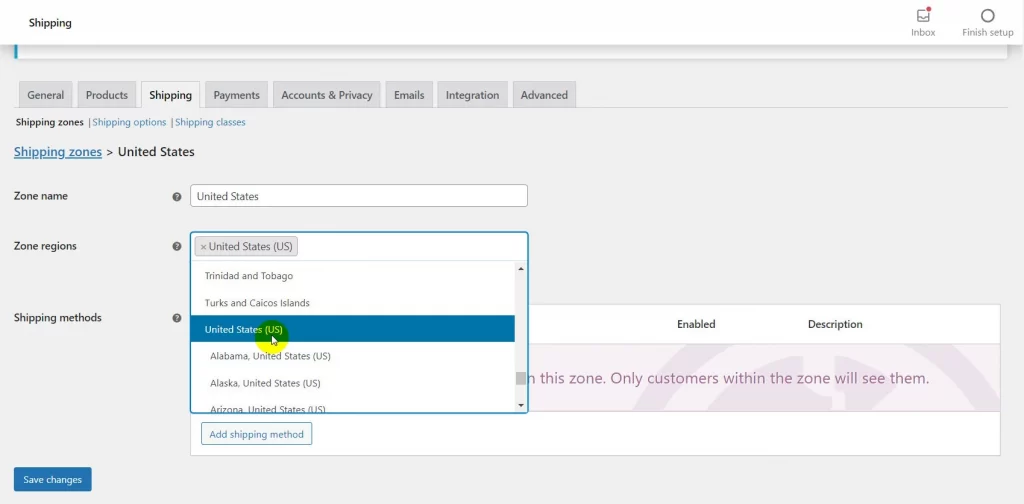Image resolution: width=1024 pixels, height=504 pixels.
Task: Switch to the Products tab
Action: coord(107,95)
